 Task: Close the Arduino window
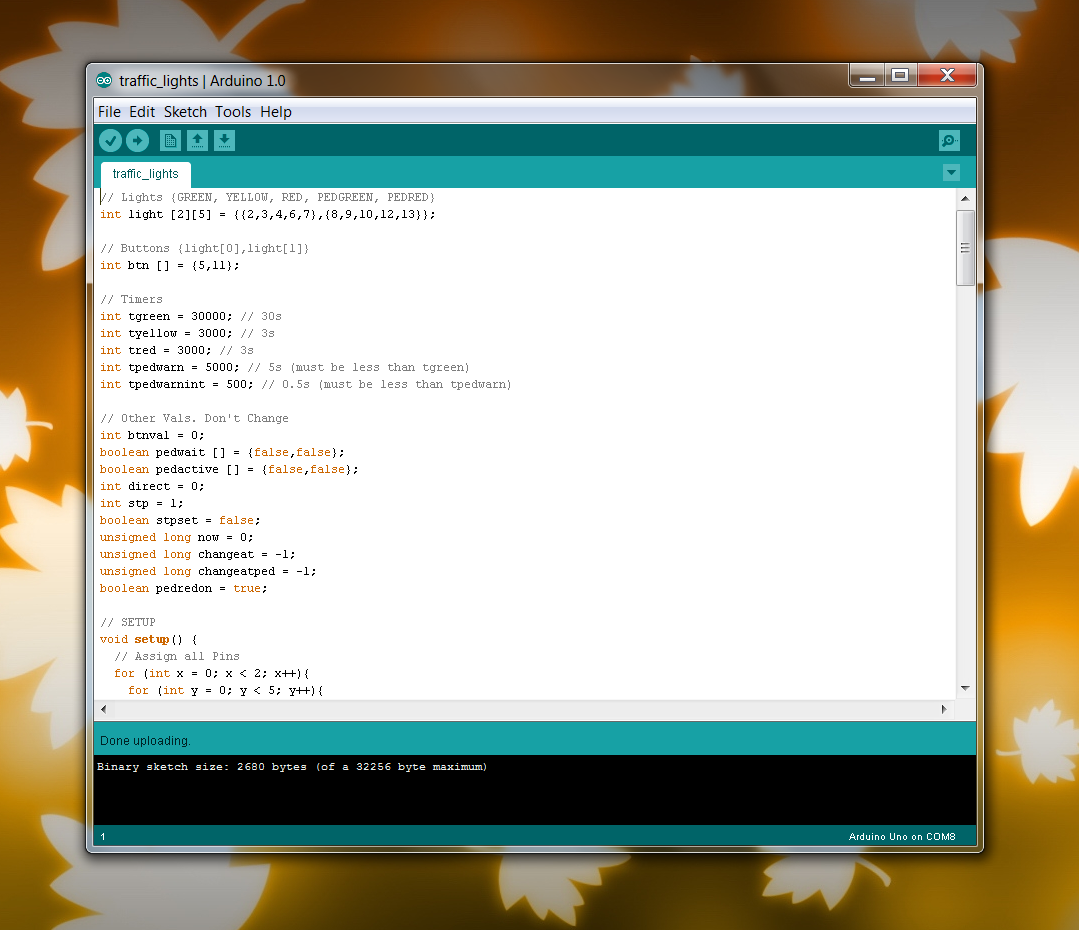click(947, 75)
